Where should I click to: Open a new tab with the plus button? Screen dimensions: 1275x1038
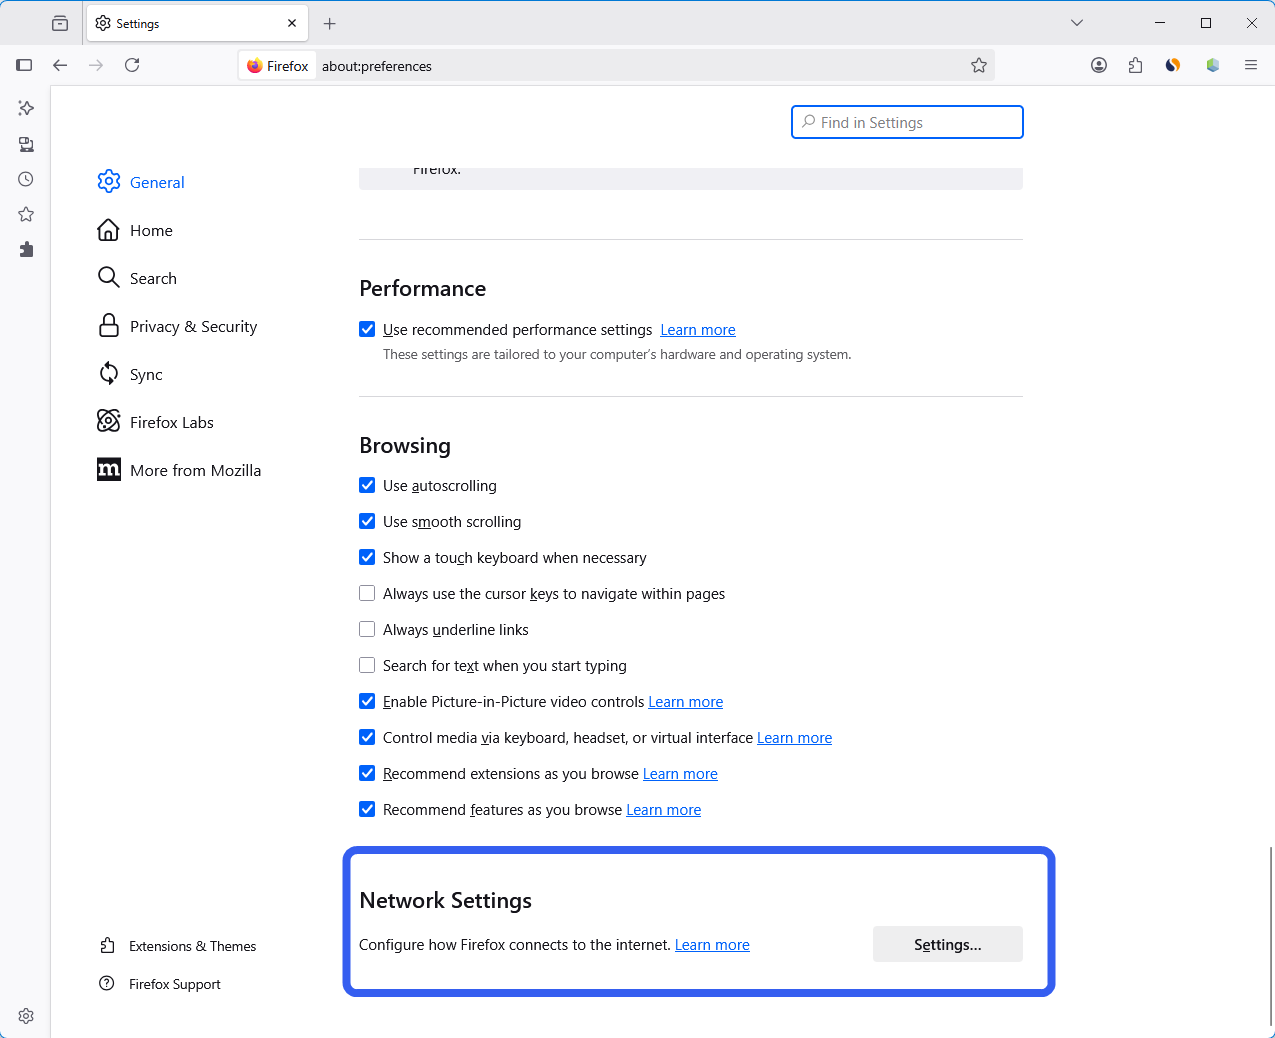330,23
